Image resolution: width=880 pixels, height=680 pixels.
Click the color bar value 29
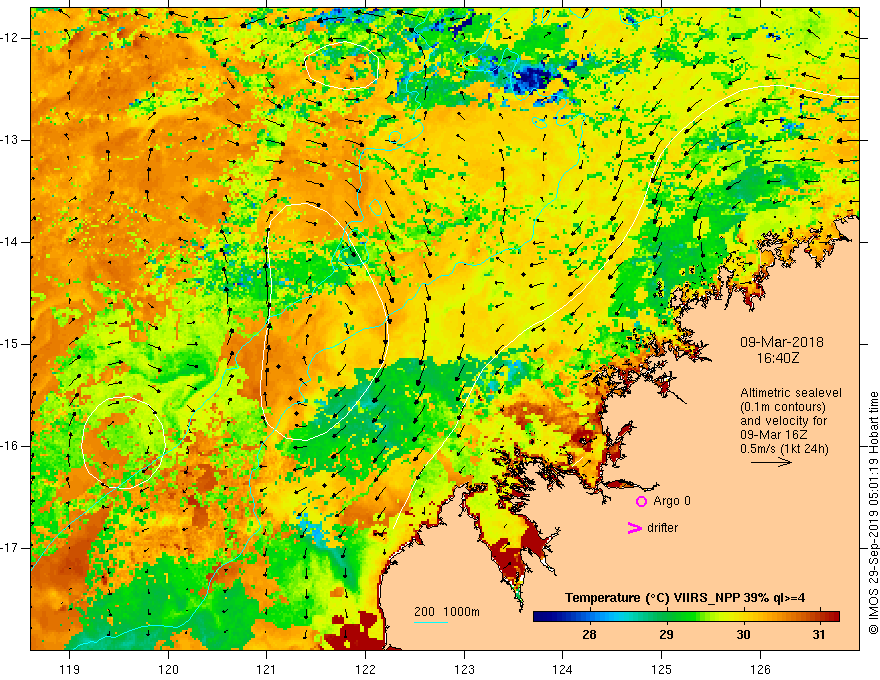coord(666,635)
